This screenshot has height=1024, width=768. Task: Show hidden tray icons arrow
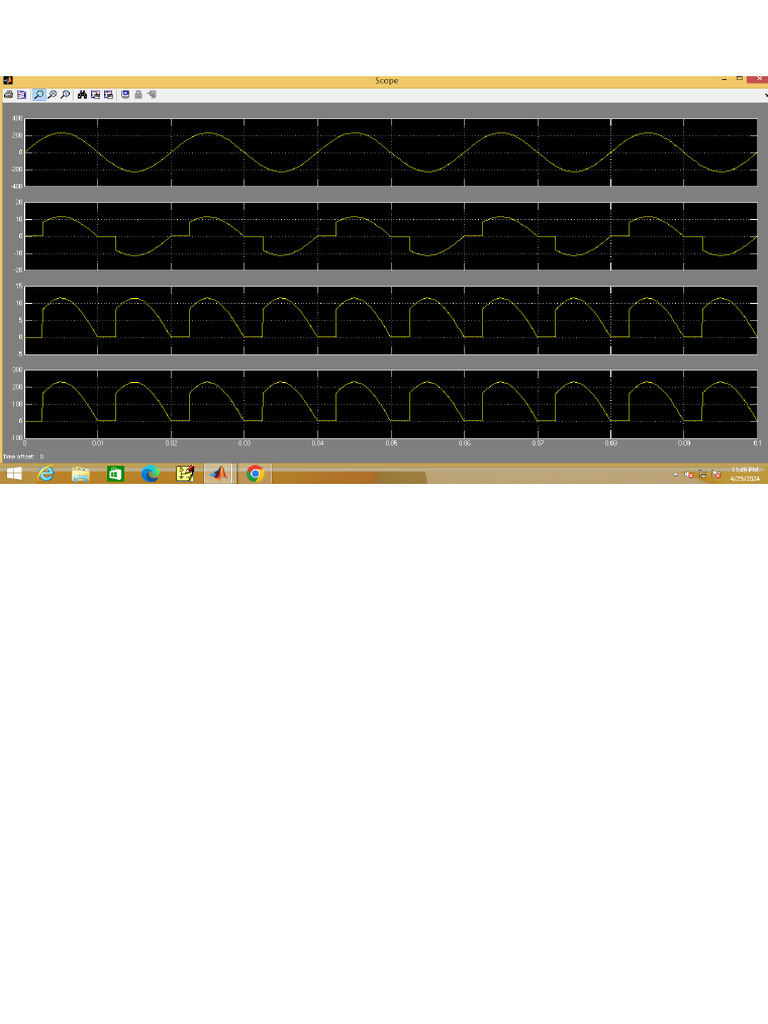coord(675,475)
